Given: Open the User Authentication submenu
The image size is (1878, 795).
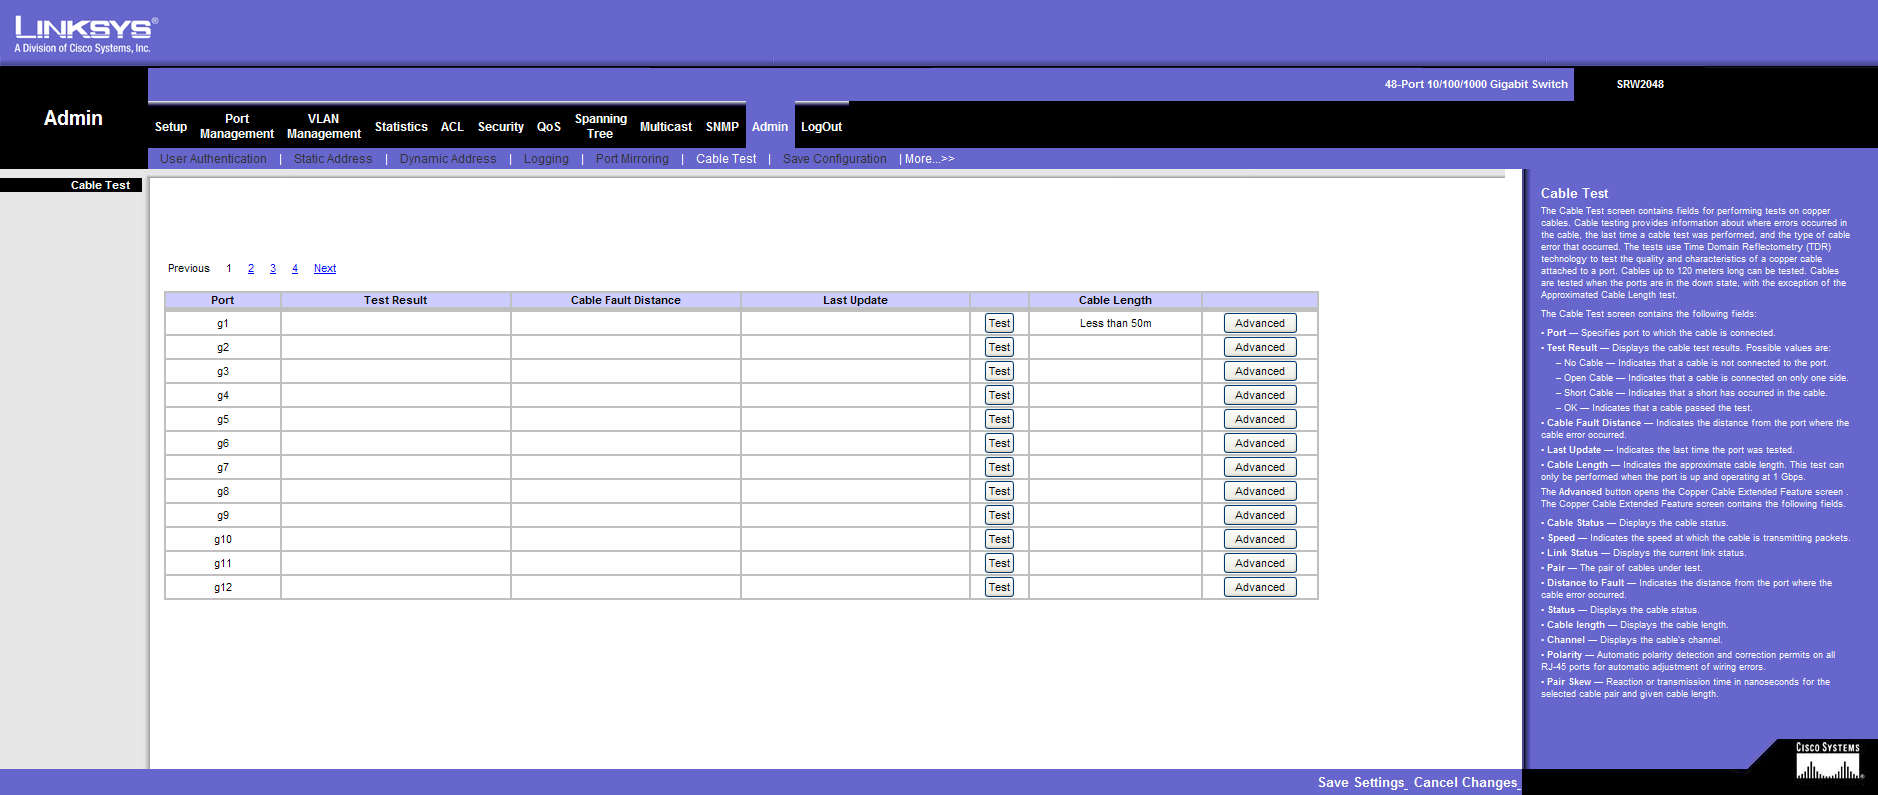Looking at the screenshot, I should click(x=213, y=159).
